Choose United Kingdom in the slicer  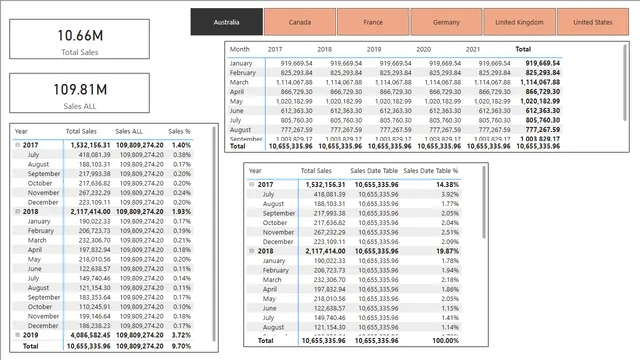coord(519,22)
